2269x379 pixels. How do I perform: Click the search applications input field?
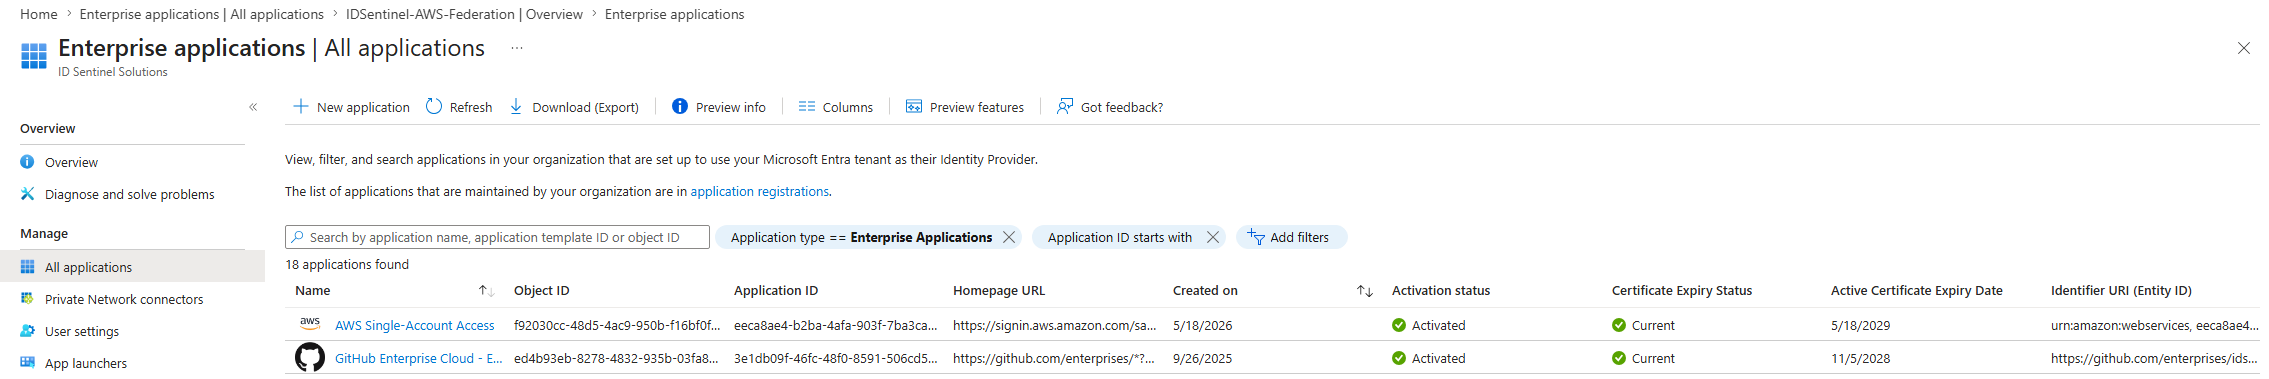point(497,237)
